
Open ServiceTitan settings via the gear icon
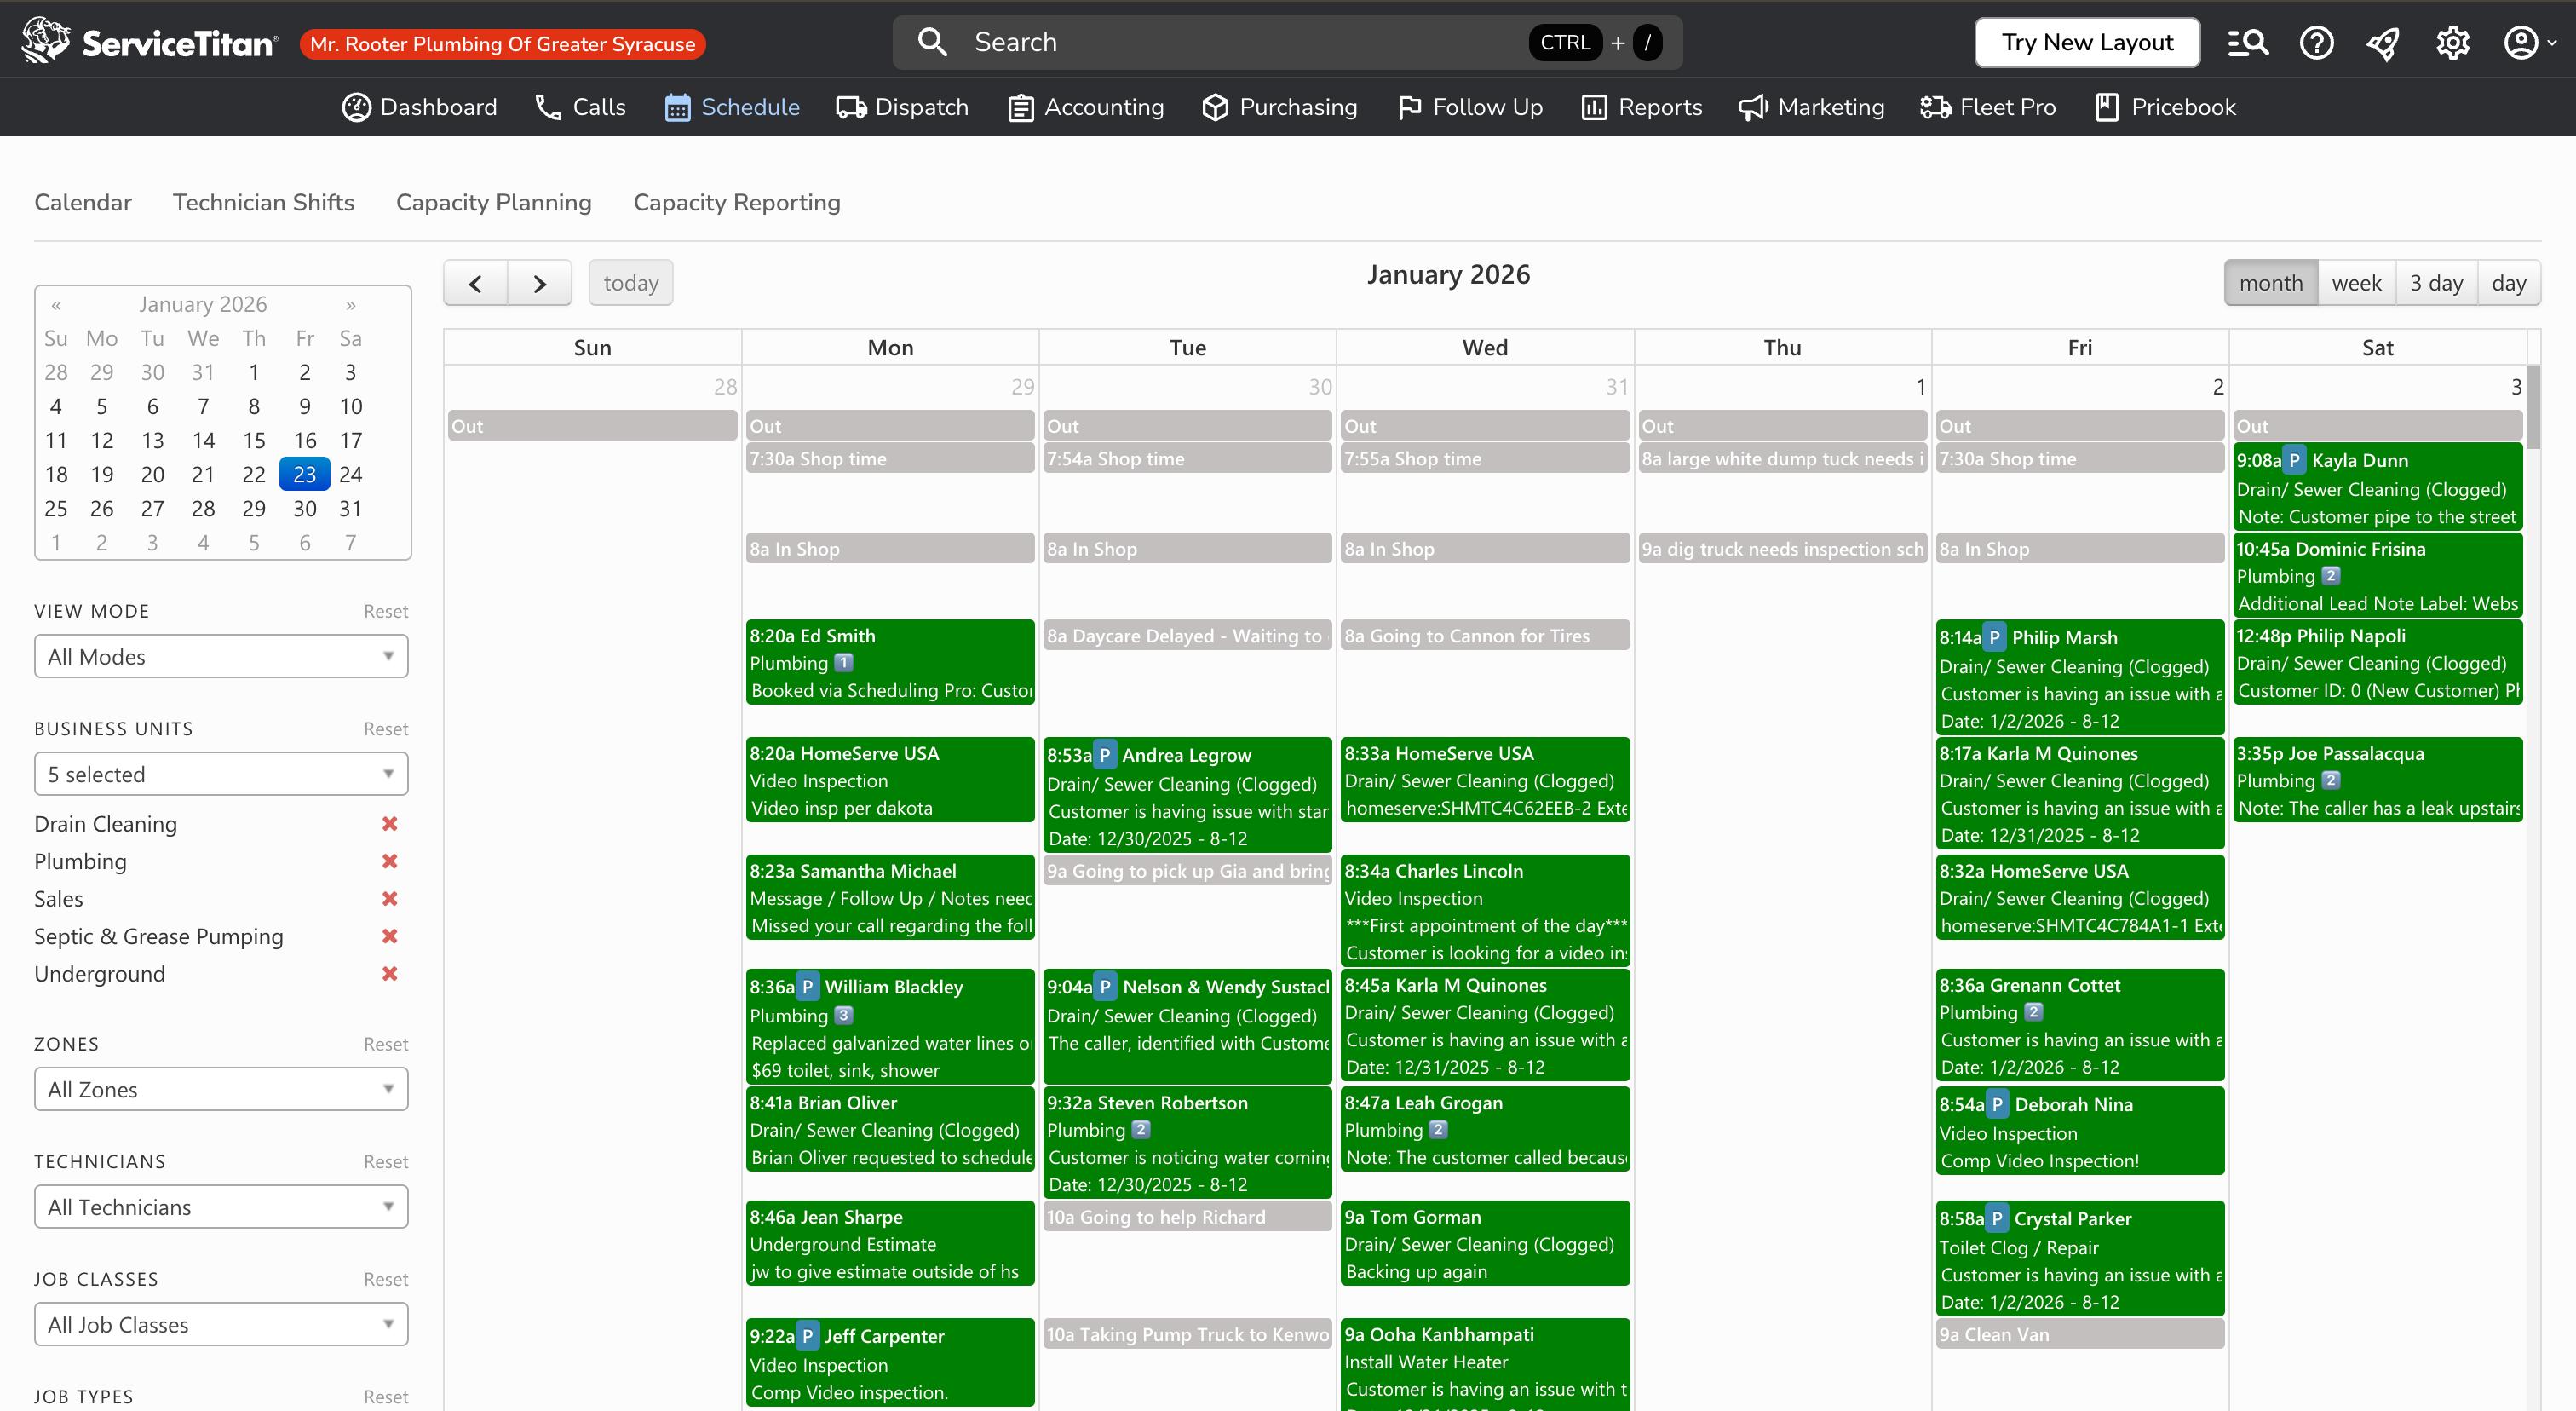point(2452,42)
